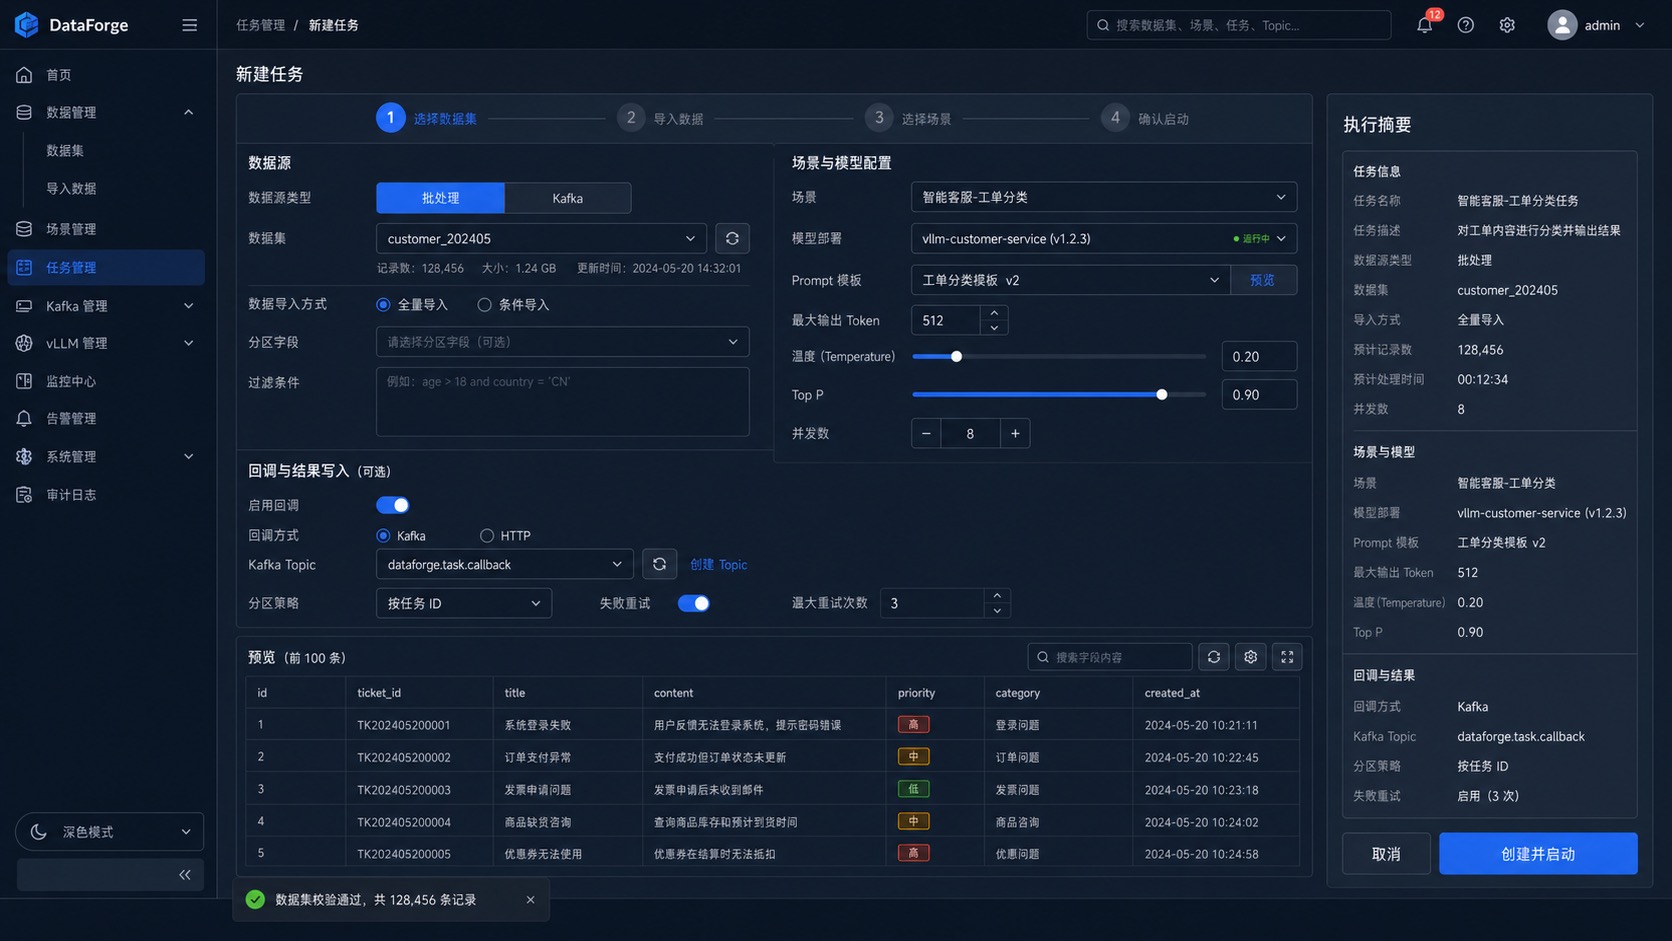Image resolution: width=1672 pixels, height=941 pixels.
Task: Expand preview table to fullscreen
Action: [1287, 657]
